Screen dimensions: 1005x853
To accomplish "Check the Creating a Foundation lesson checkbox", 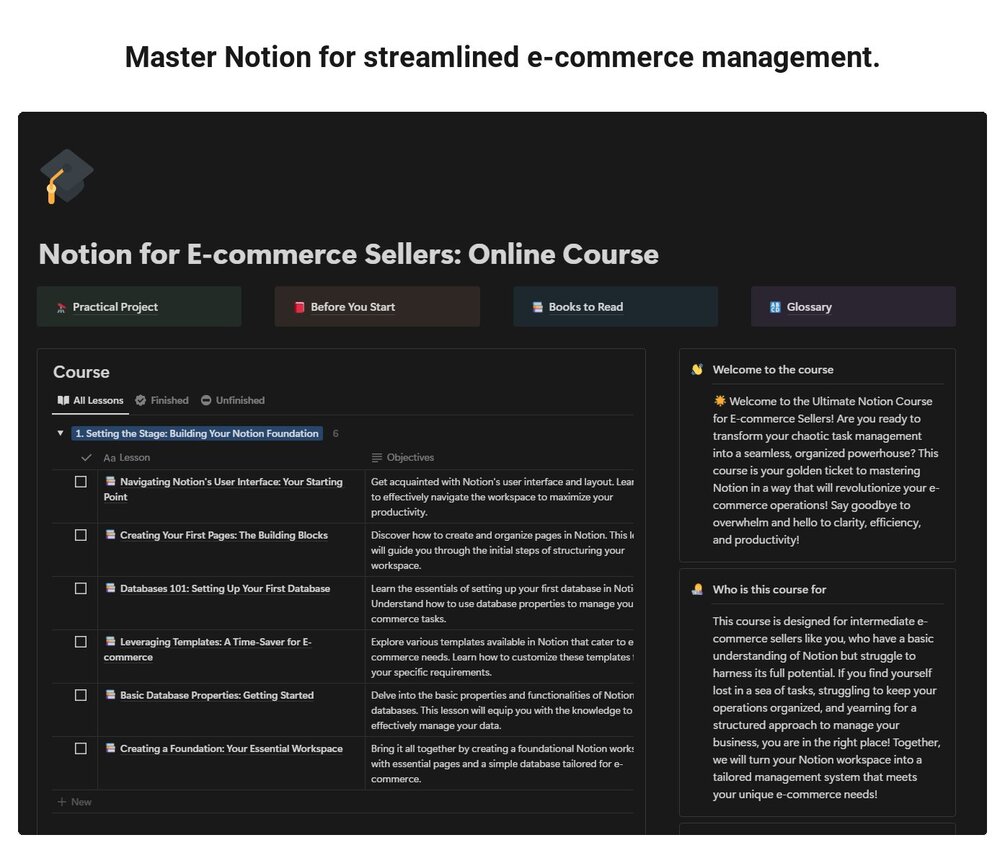I will pos(81,749).
